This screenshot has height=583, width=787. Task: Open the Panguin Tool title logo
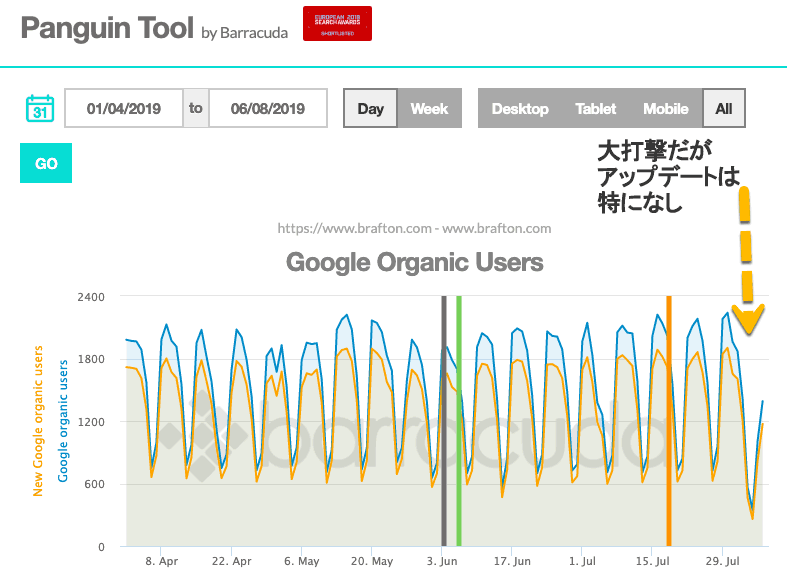(107, 28)
